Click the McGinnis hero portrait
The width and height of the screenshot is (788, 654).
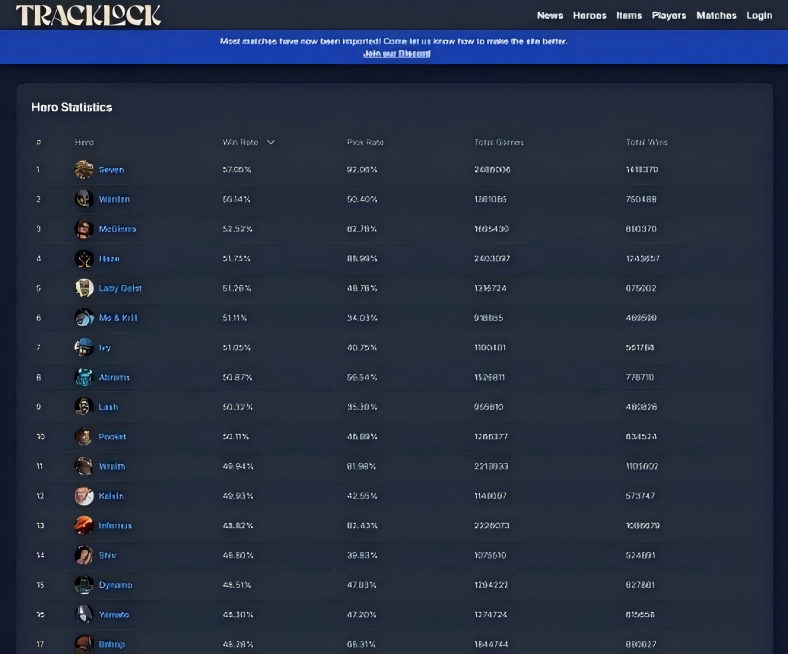coord(84,229)
